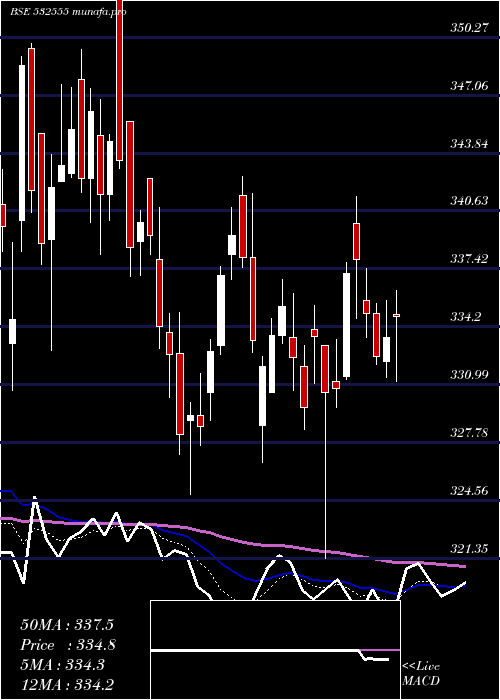Click the candle with long wick to 321.35
Viewport: 500px width, 700px height.
coord(325,369)
